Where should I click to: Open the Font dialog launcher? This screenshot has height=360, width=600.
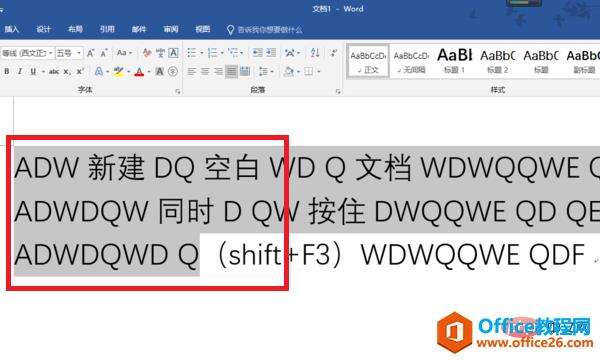point(178,91)
